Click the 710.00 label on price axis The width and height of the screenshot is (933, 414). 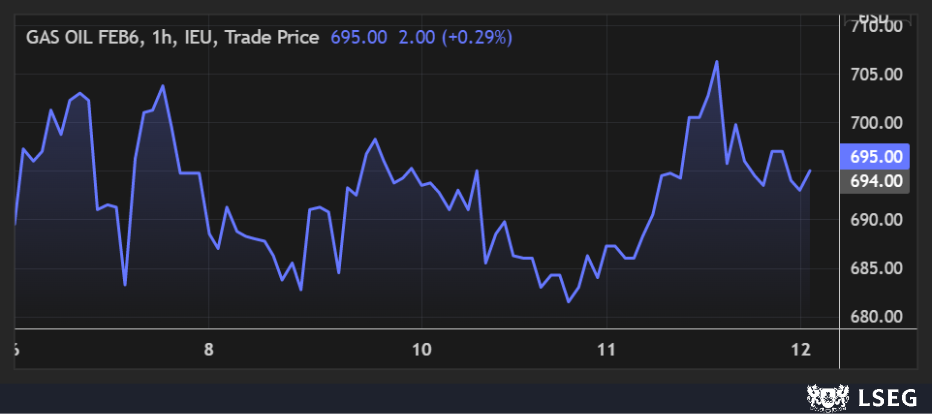click(877, 27)
